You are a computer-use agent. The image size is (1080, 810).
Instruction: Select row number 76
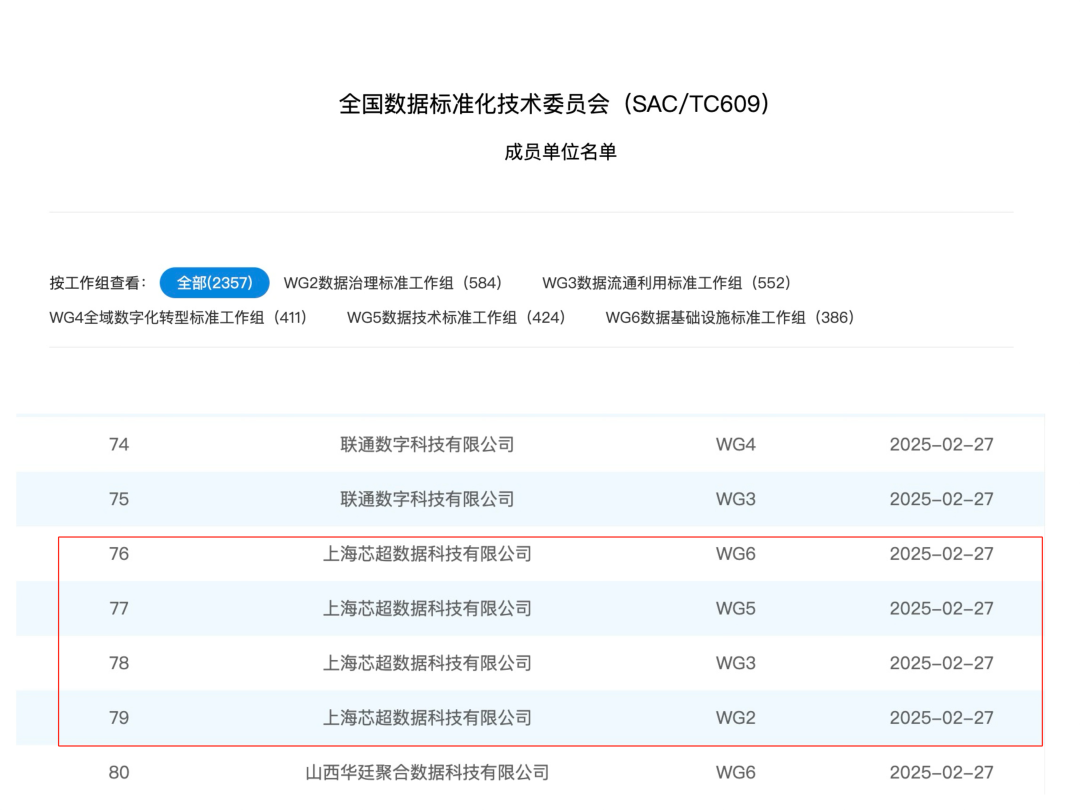pyautogui.click(x=118, y=554)
